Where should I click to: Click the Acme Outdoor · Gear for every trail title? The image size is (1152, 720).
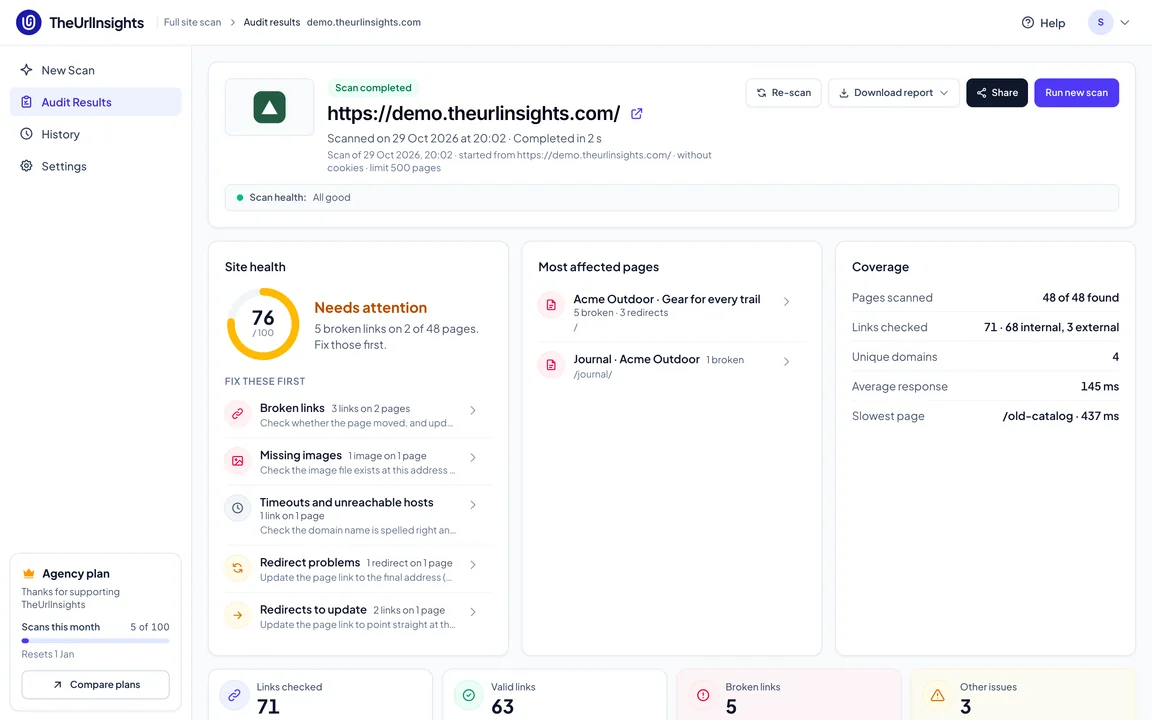pos(667,299)
